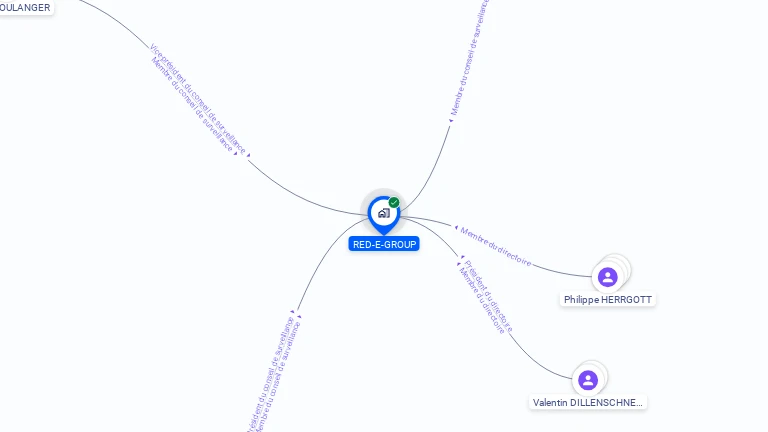Click the arrowheads above the bottom surveillance edge labels
Screen dimensions: 768x432
[x=296, y=313]
